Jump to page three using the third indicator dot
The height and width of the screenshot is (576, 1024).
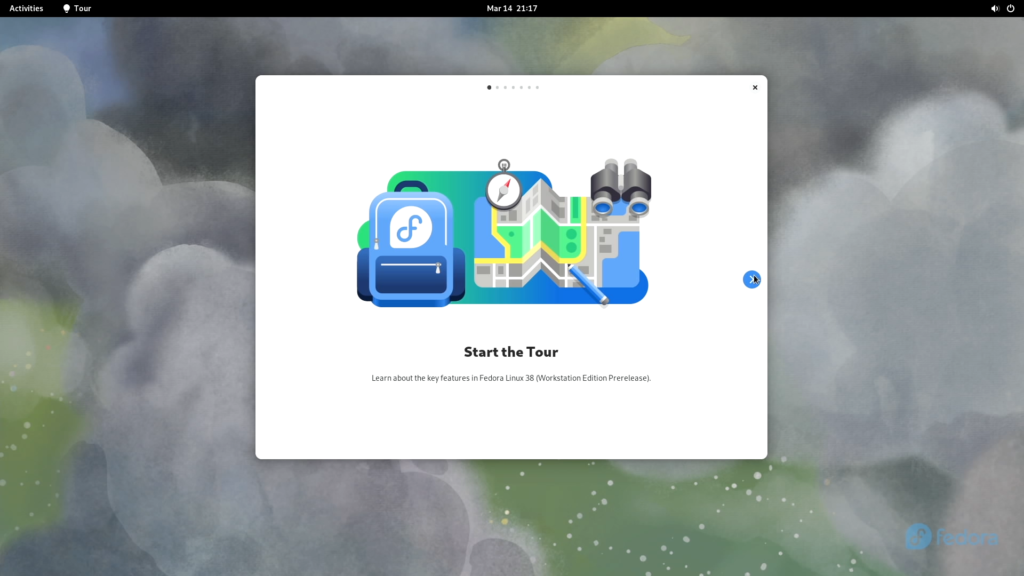pos(505,88)
